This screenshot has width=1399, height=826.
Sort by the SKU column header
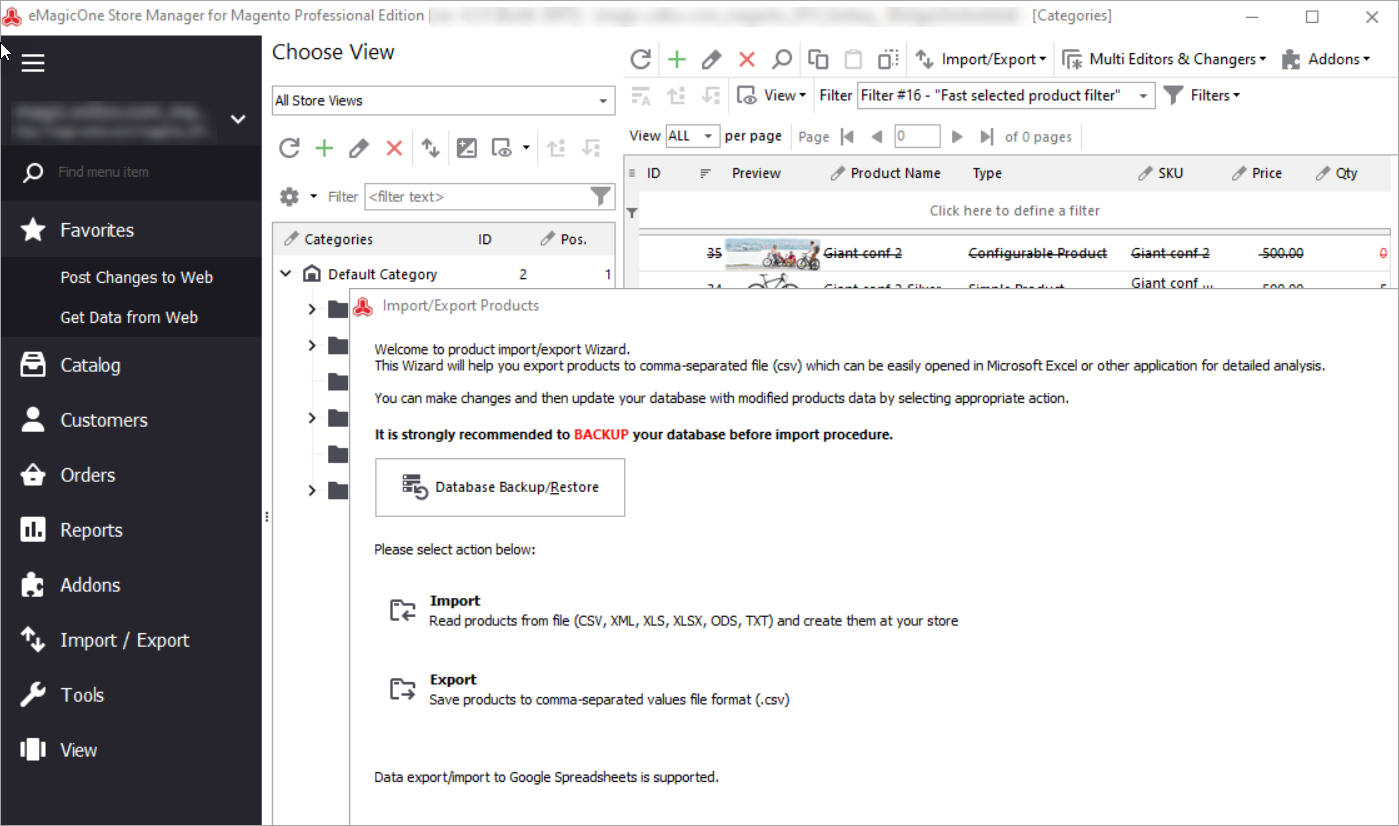tap(1170, 173)
